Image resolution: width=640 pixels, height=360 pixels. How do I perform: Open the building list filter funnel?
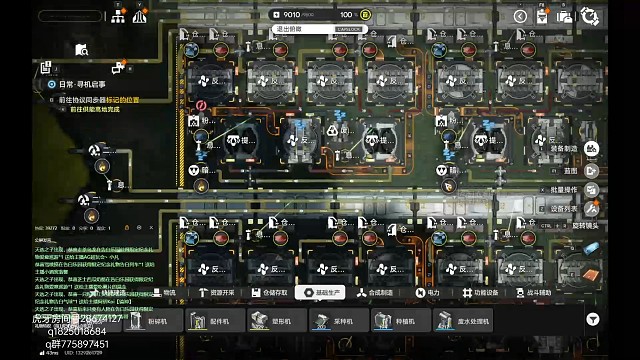coord(593,319)
